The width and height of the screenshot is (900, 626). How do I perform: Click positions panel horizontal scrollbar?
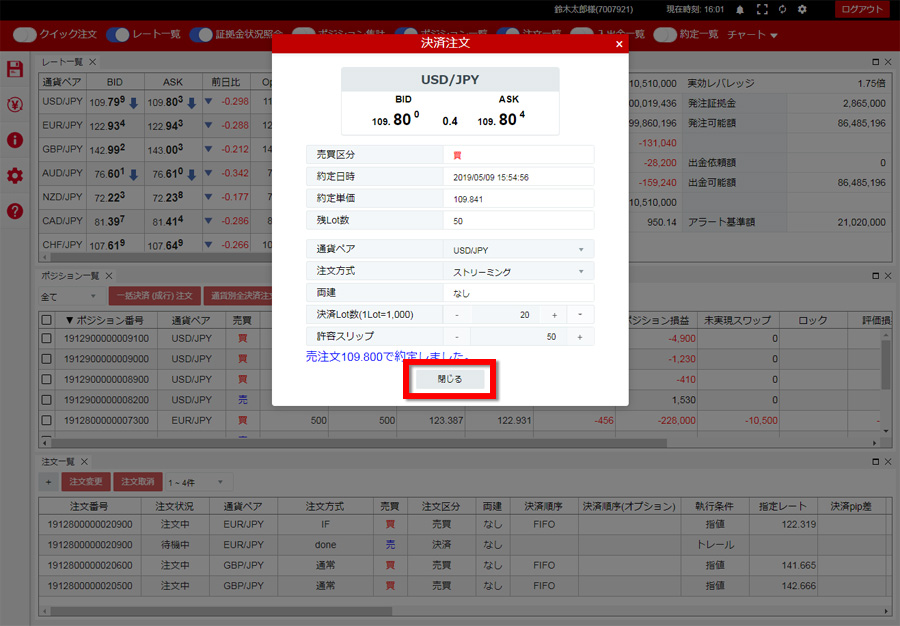359,443
